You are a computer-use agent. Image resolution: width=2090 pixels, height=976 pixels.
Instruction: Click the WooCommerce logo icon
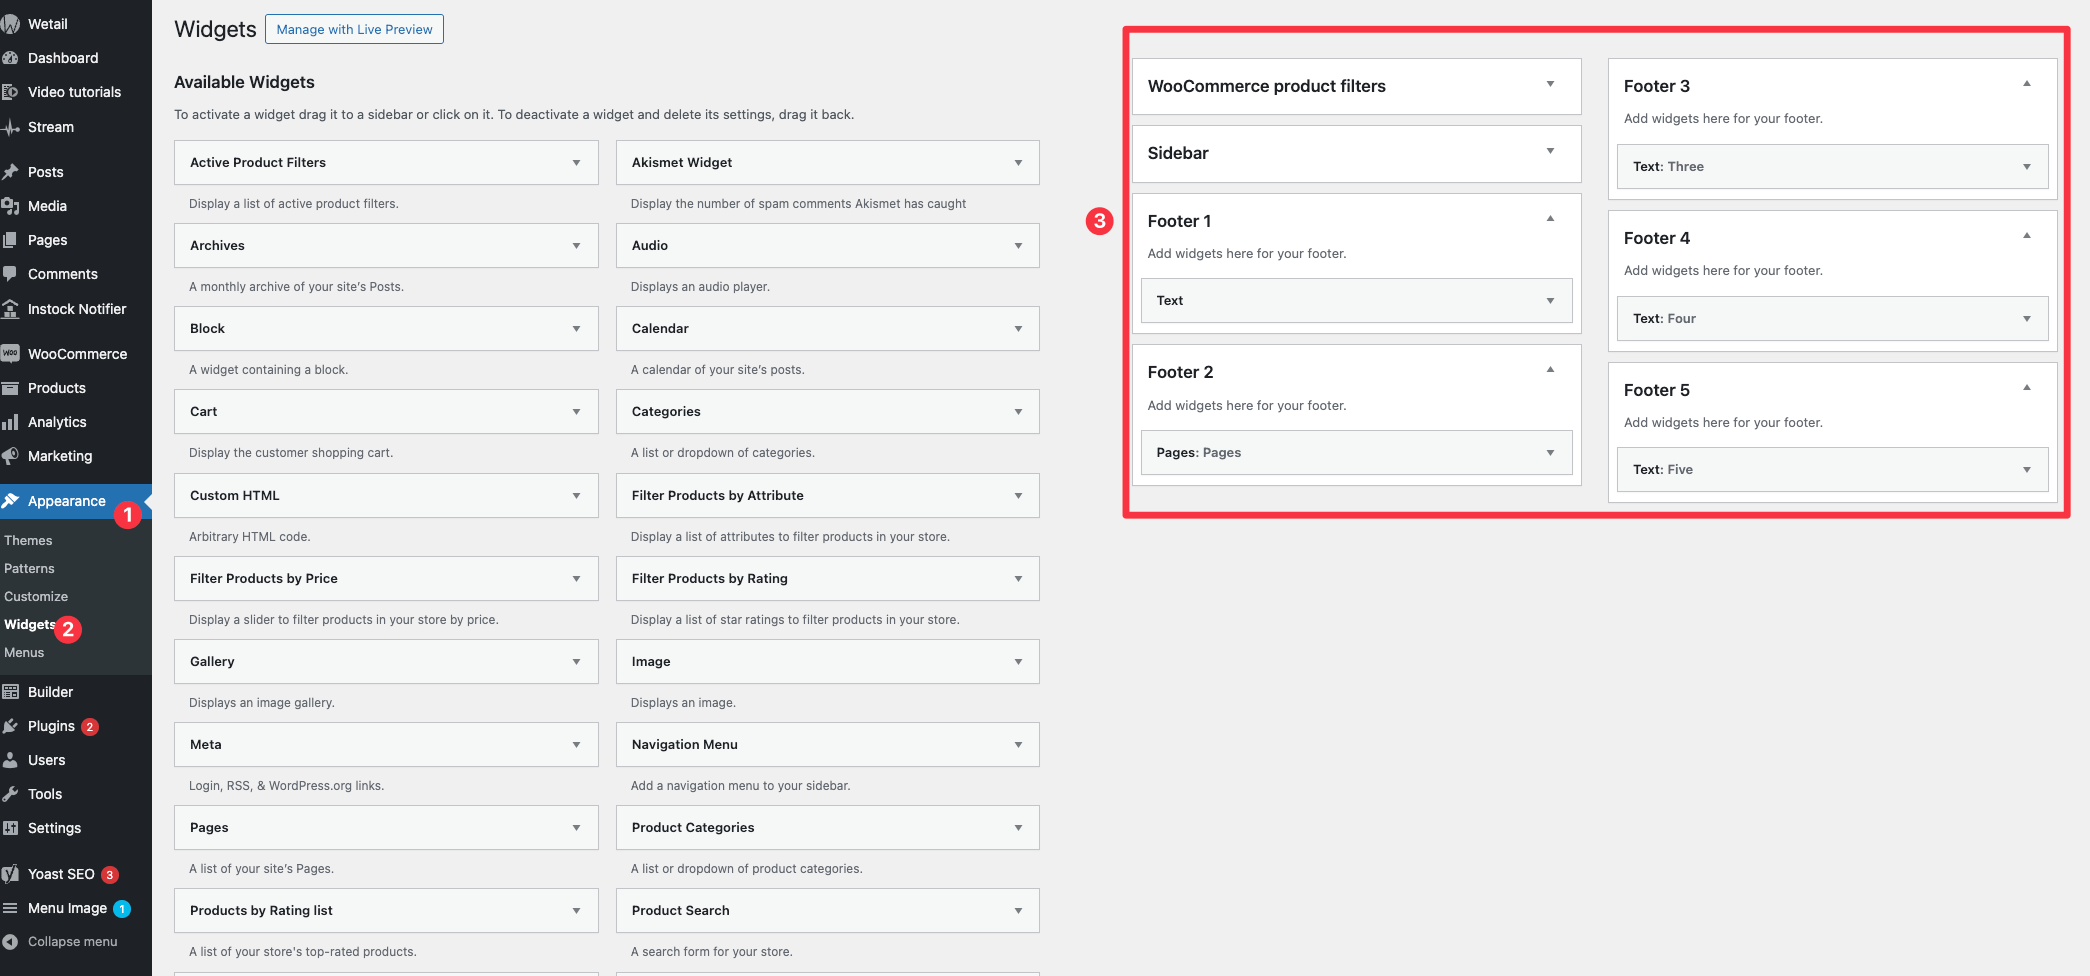point(11,354)
